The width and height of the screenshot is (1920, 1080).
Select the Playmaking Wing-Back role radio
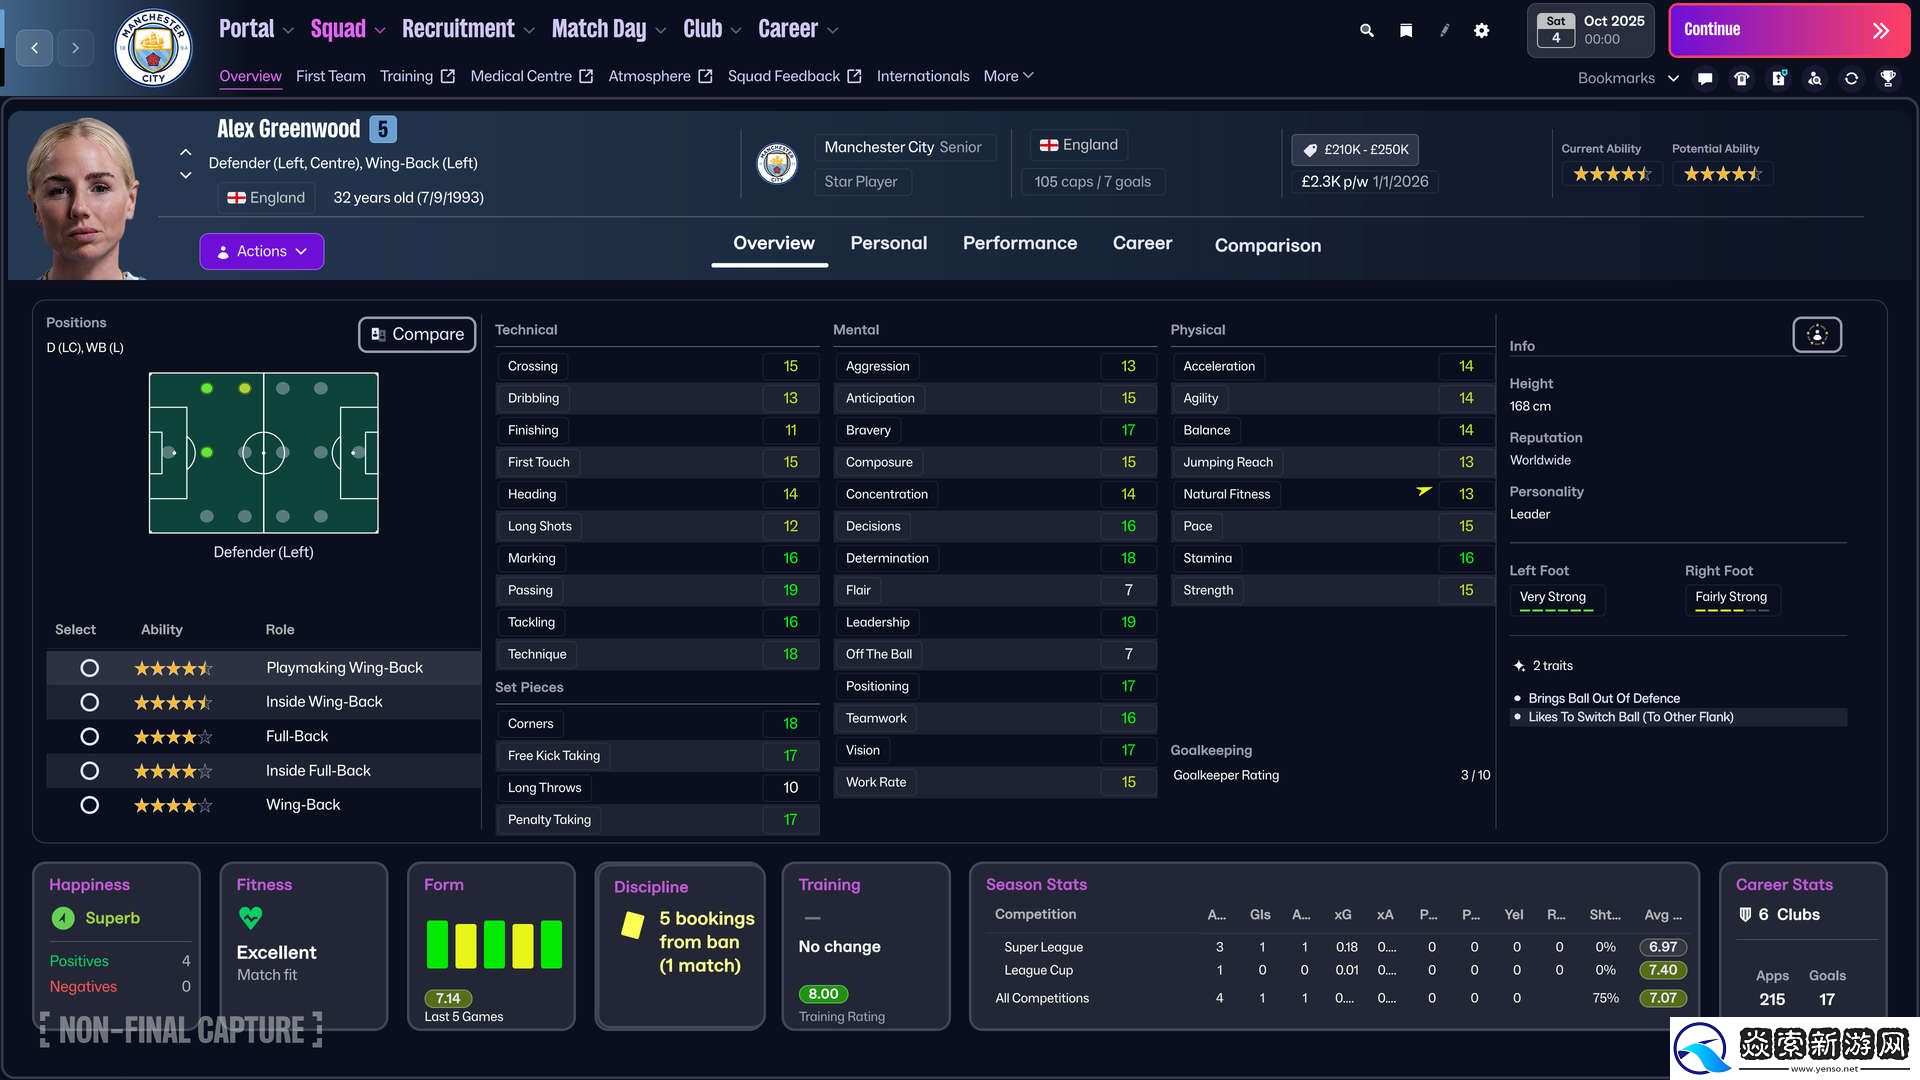89,668
